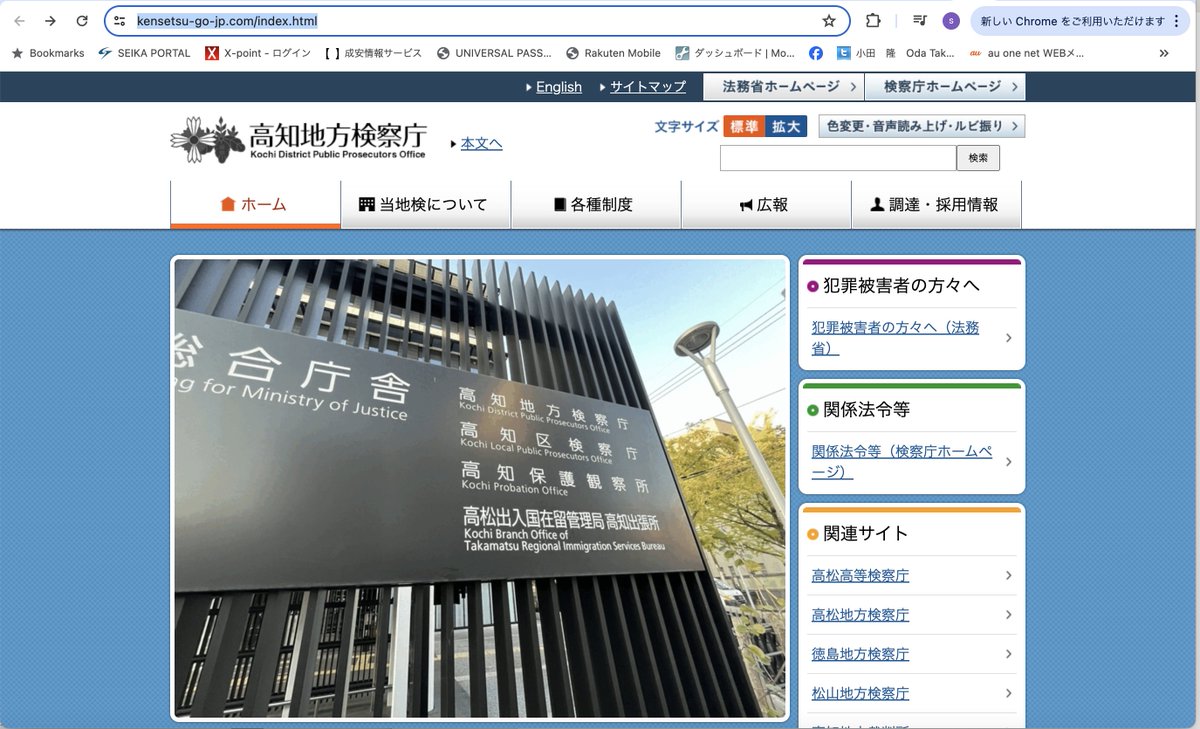1200x729 pixels.
Task: Click the building signboard main photo
Action: pyautogui.click(x=480, y=488)
